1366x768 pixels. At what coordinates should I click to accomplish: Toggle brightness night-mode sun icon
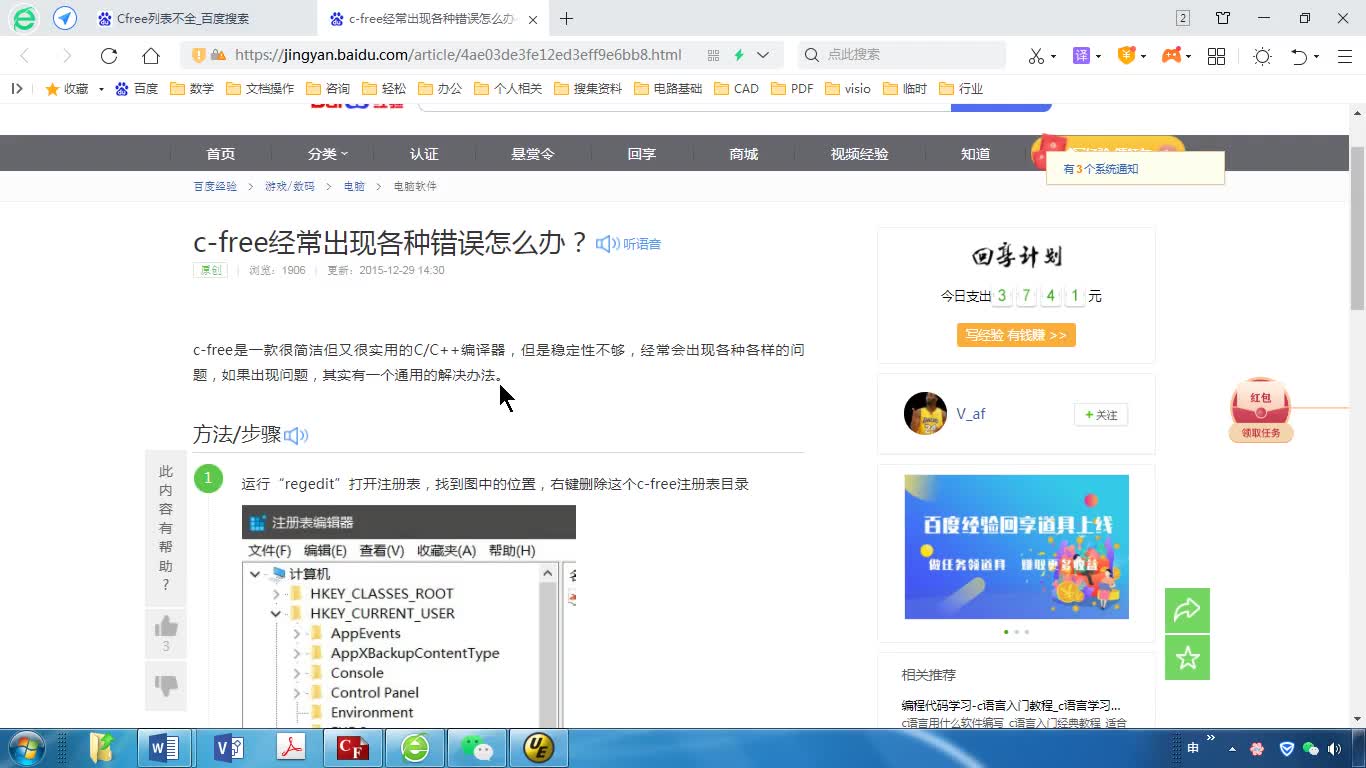1263,56
